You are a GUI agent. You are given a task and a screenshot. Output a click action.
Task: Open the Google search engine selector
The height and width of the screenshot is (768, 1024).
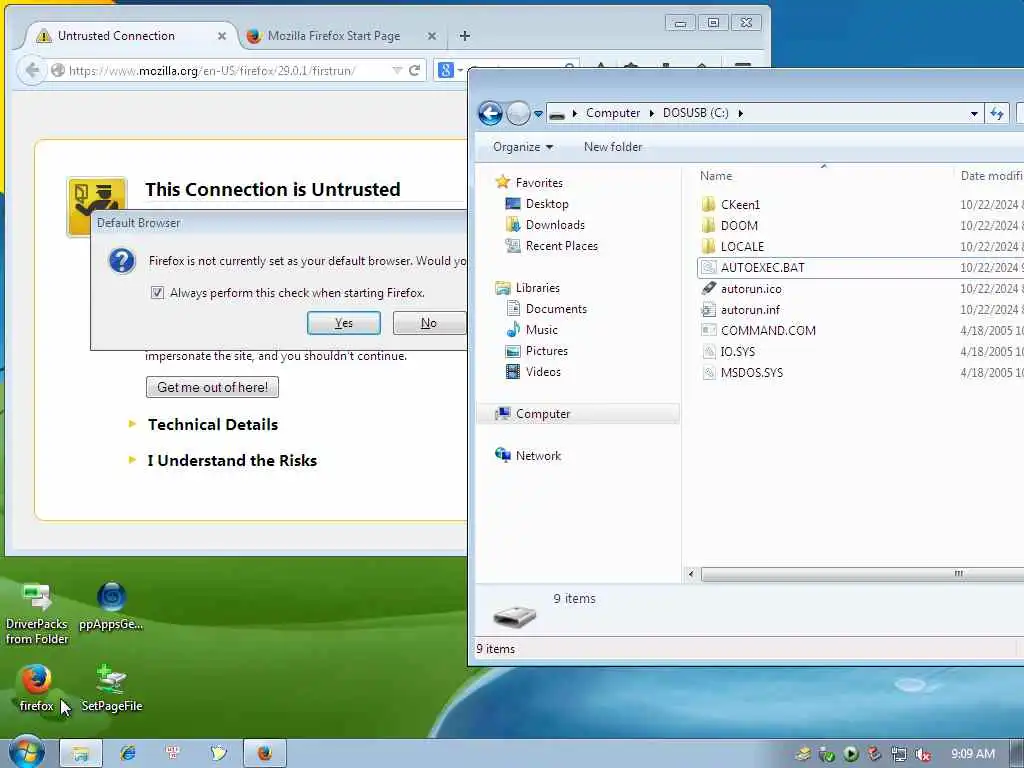449,70
